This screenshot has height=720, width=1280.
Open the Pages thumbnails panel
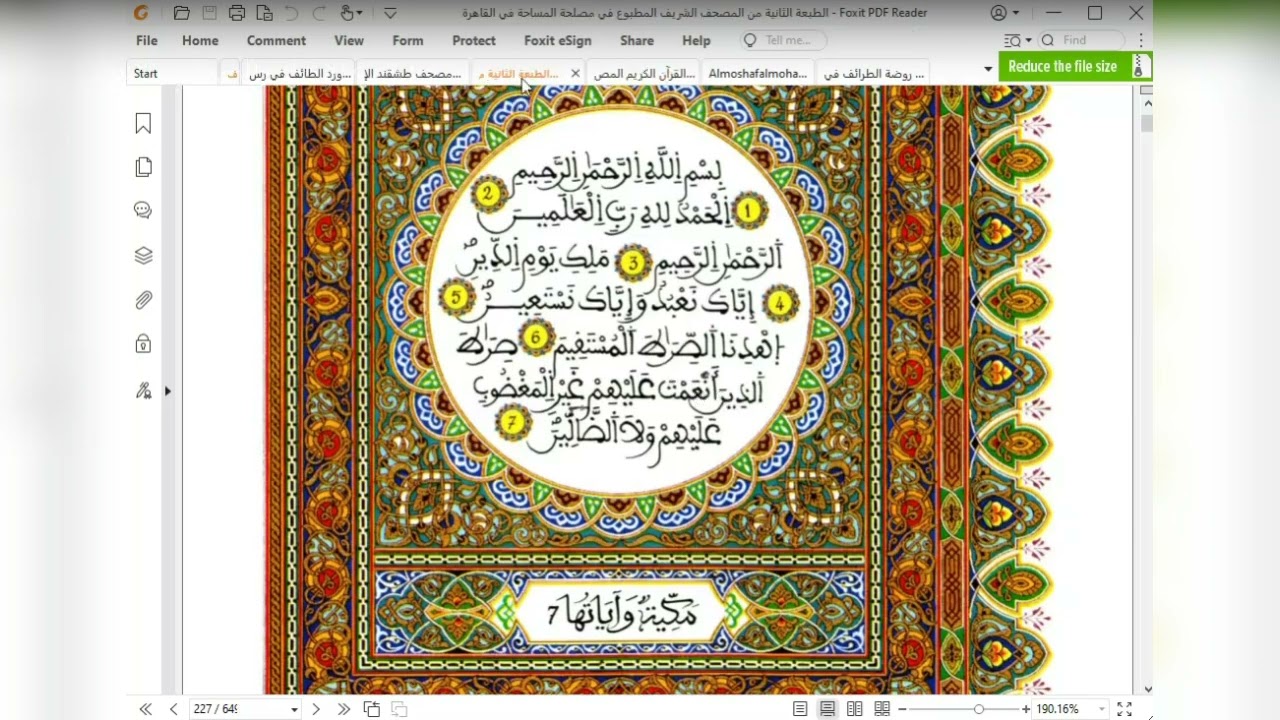[x=143, y=167]
